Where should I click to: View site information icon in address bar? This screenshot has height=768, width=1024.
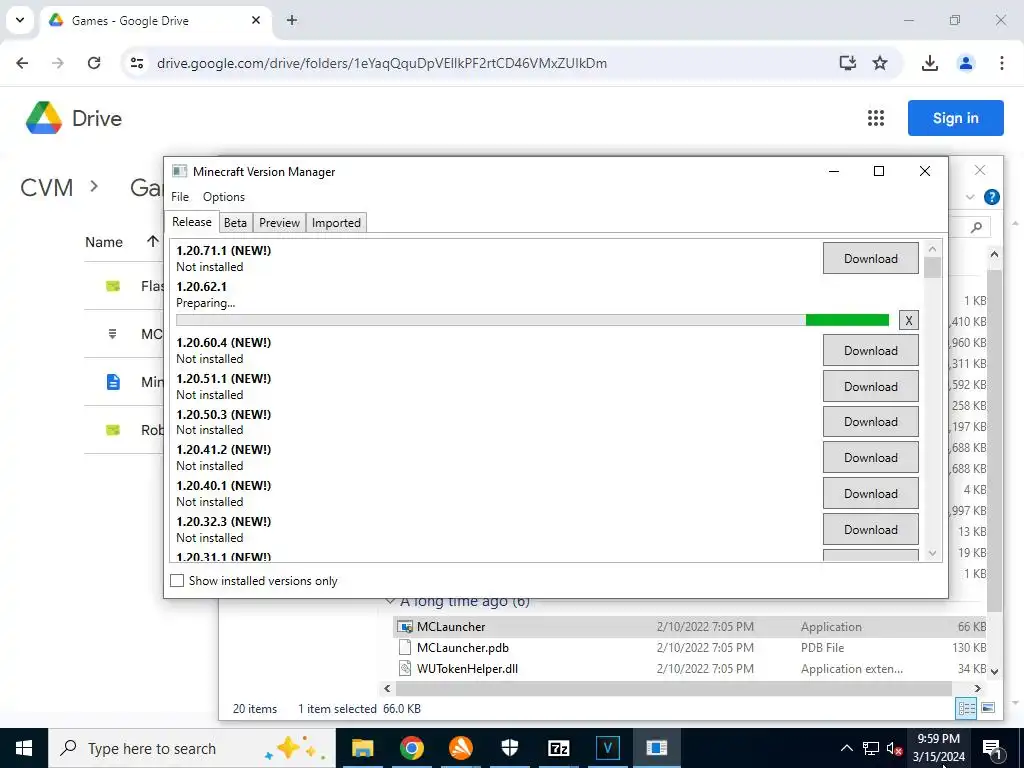click(x=137, y=63)
